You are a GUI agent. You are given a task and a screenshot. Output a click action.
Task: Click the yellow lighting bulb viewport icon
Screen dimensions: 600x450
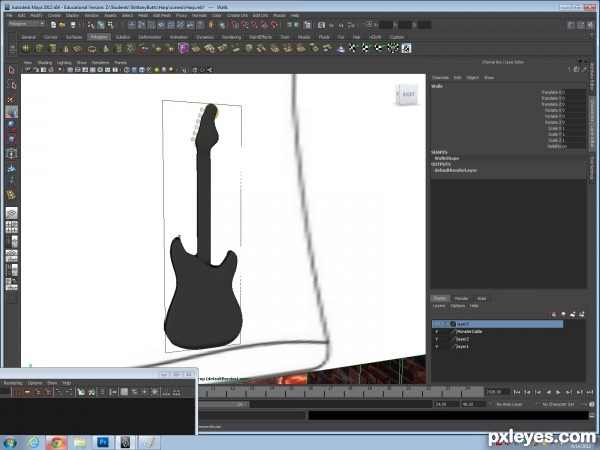157,70
